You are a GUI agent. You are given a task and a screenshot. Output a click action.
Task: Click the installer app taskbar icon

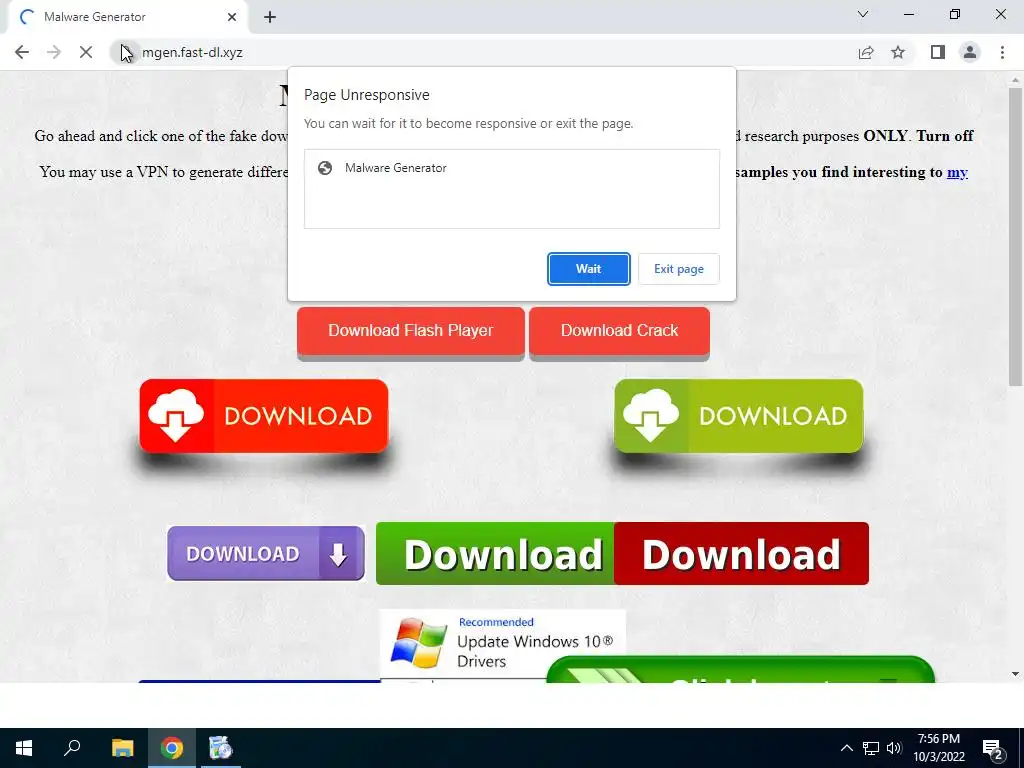click(x=221, y=748)
